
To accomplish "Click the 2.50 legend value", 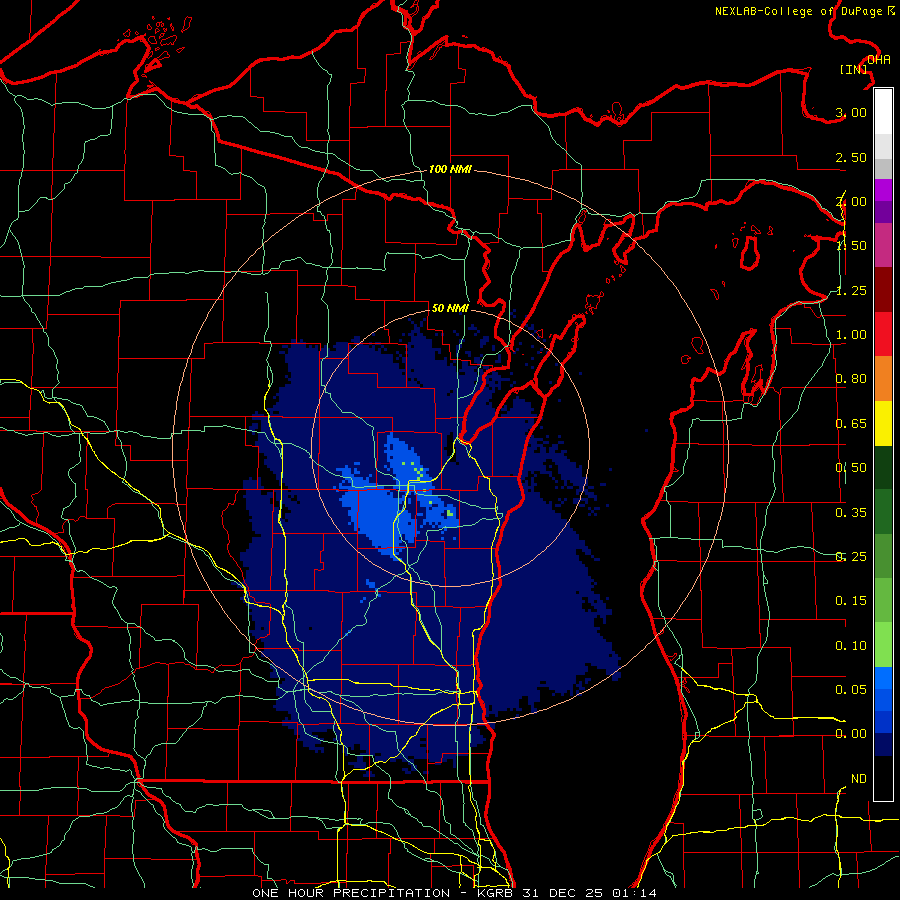I will tap(851, 157).
